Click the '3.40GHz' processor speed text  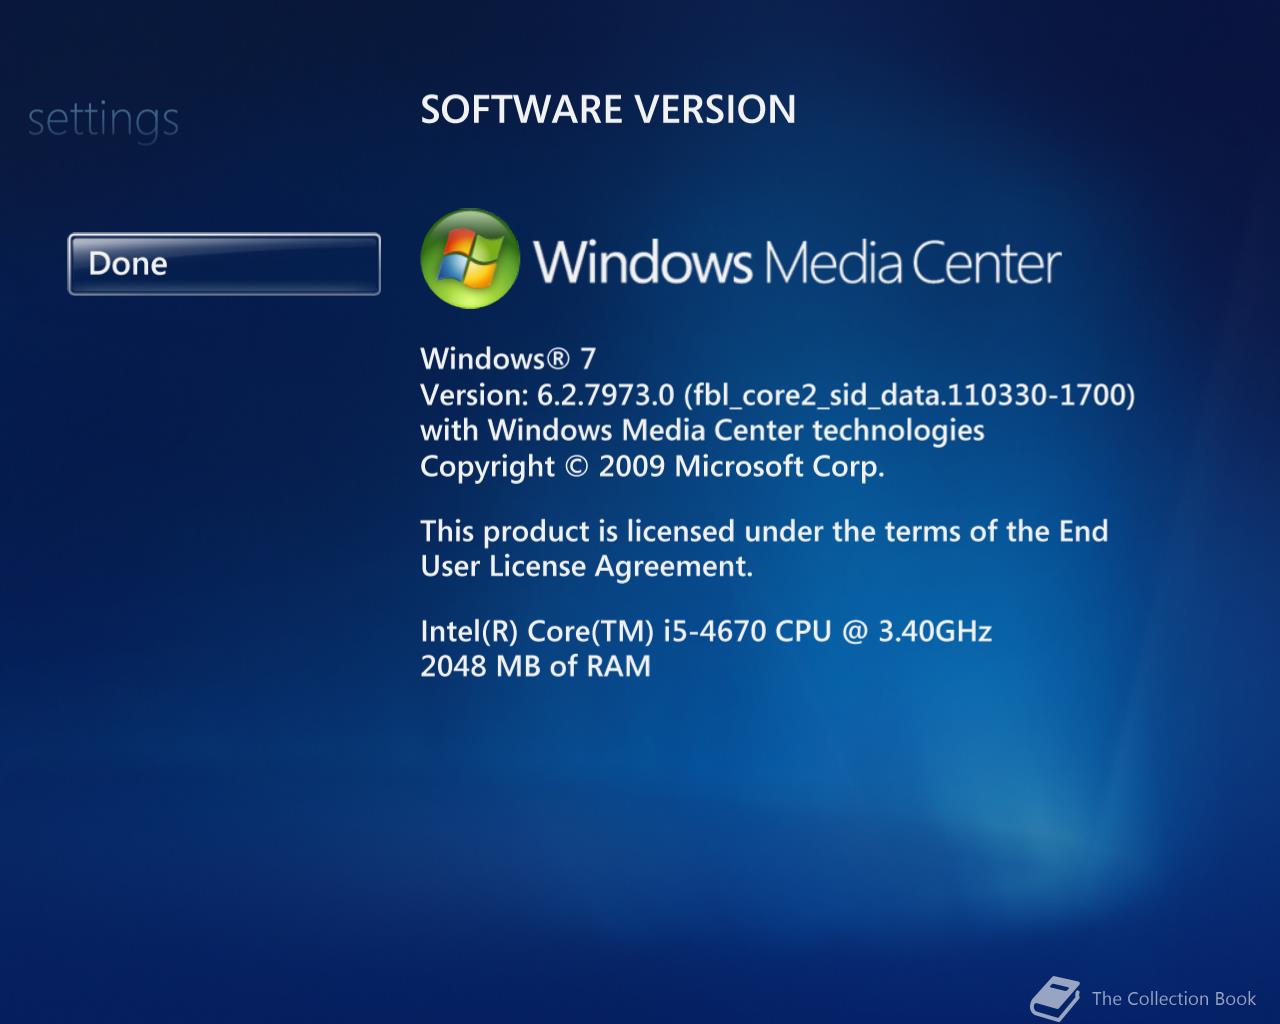(935, 631)
